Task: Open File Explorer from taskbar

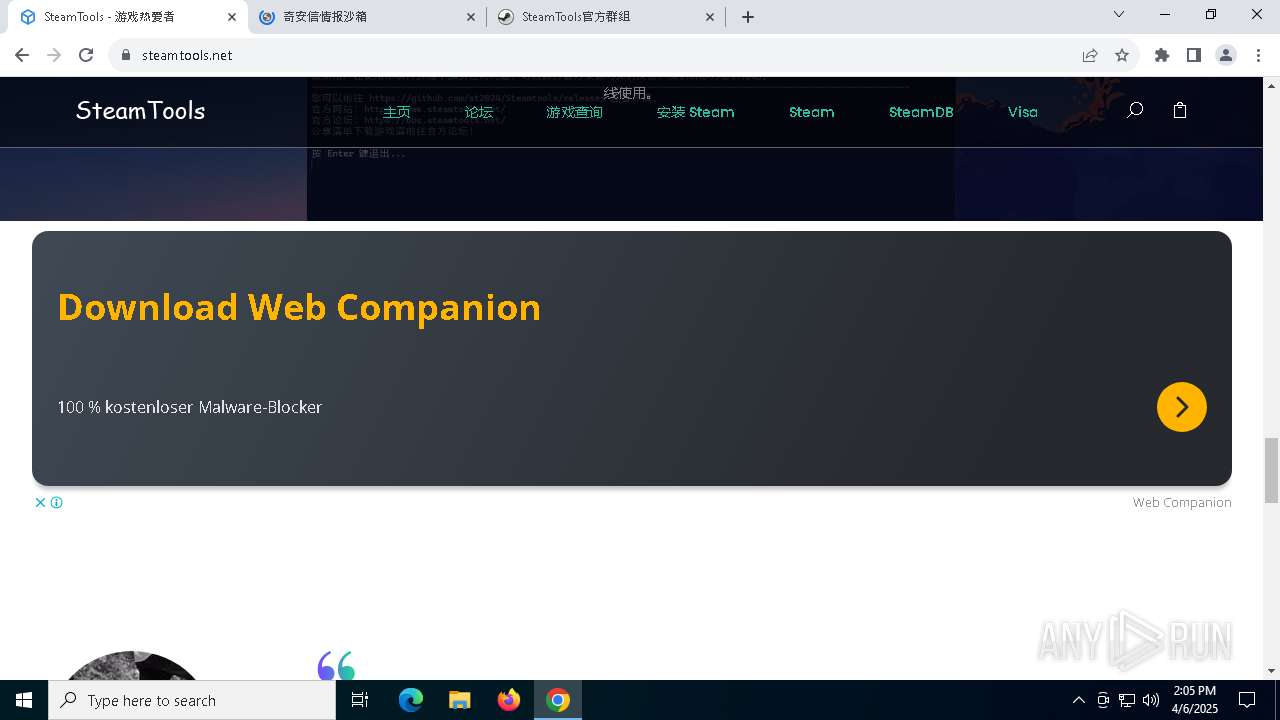Action: point(459,700)
